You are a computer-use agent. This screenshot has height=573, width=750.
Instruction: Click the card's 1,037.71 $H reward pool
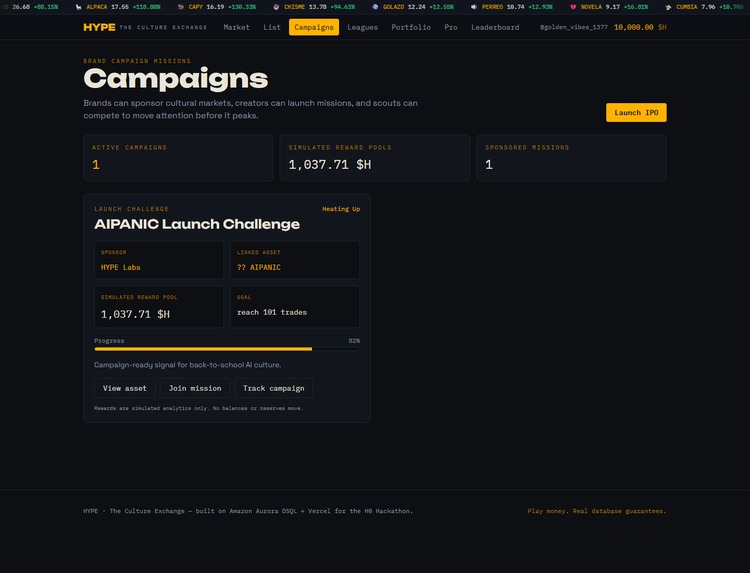click(135, 314)
